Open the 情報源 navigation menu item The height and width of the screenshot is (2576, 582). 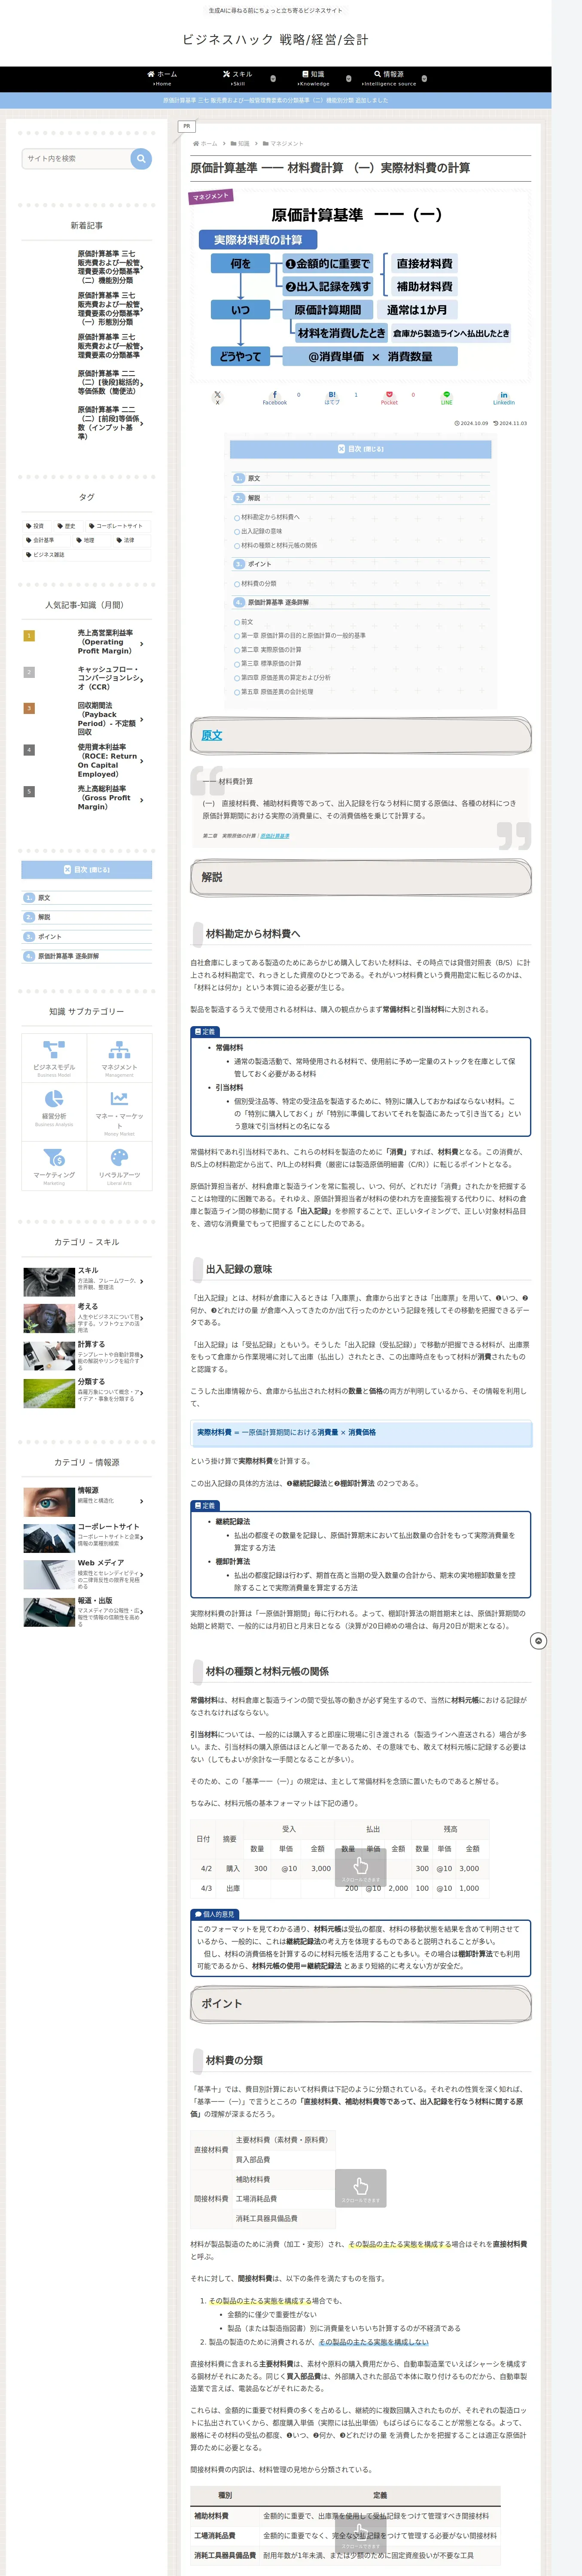tap(389, 79)
